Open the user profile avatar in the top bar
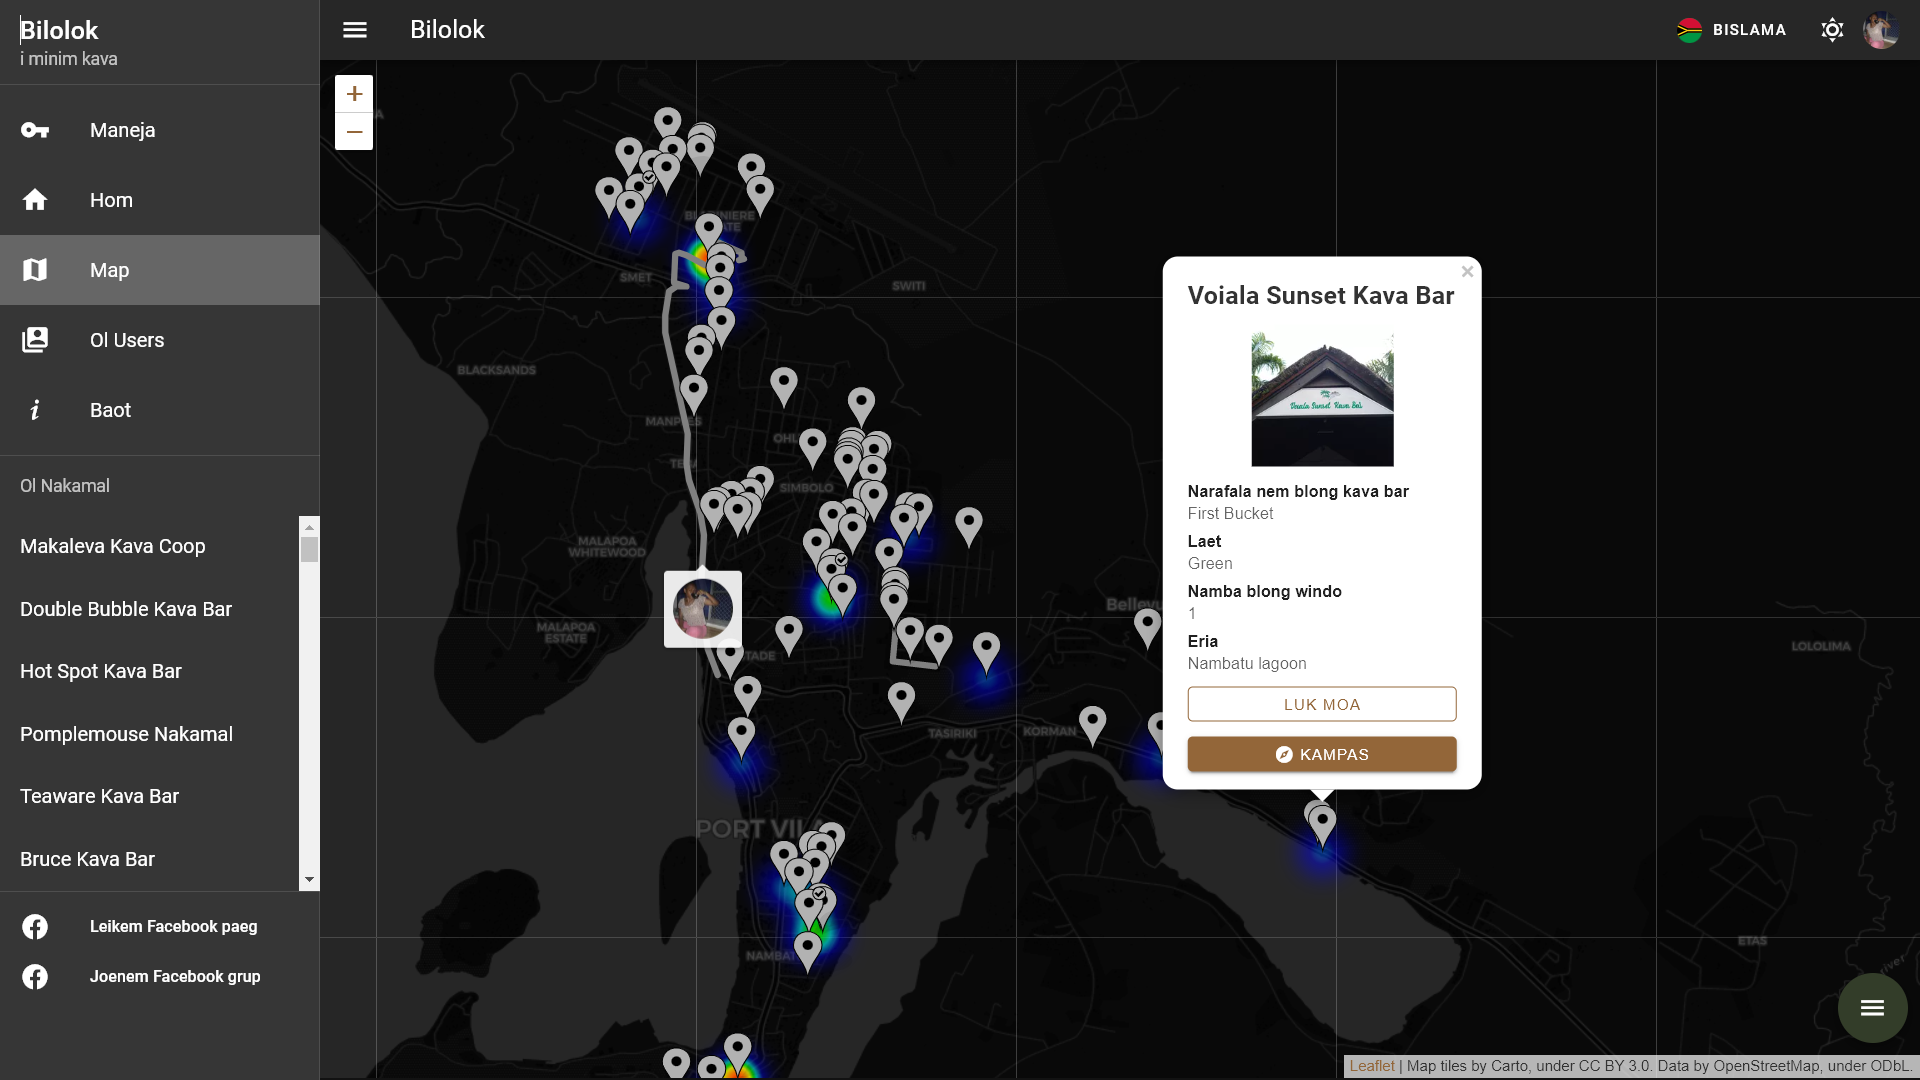The image size is (1920, 1080). coord(1881,30)
